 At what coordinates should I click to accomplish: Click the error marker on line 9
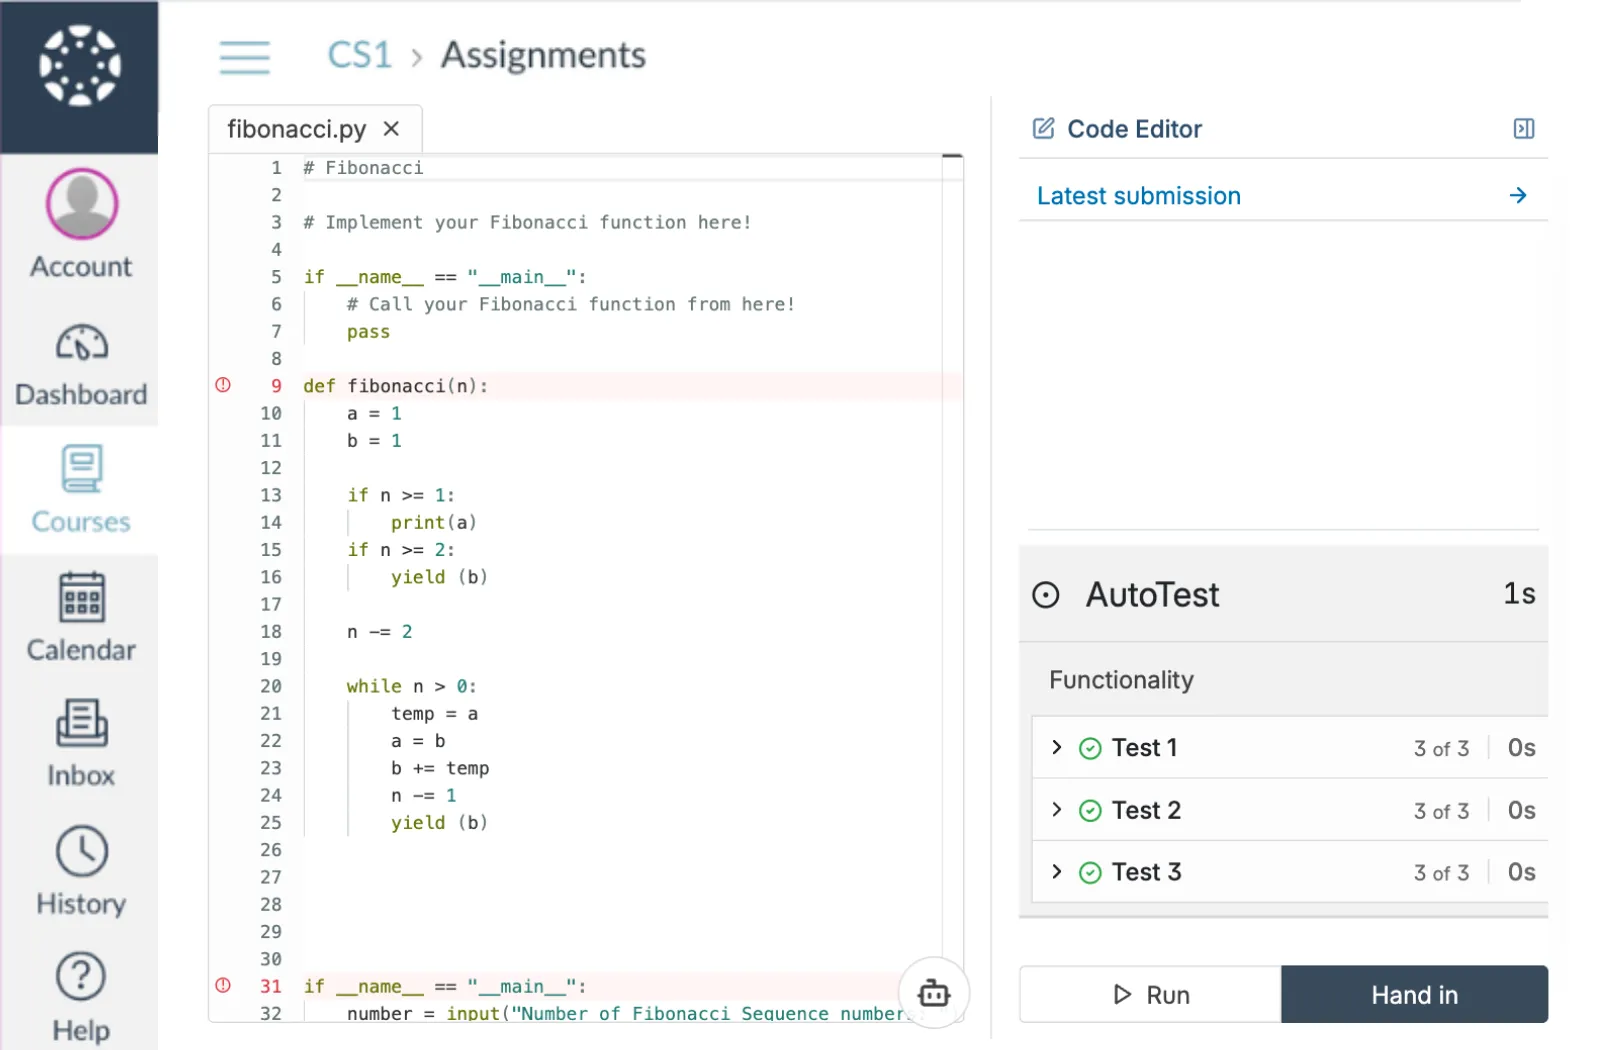click(x=223, y=385)
